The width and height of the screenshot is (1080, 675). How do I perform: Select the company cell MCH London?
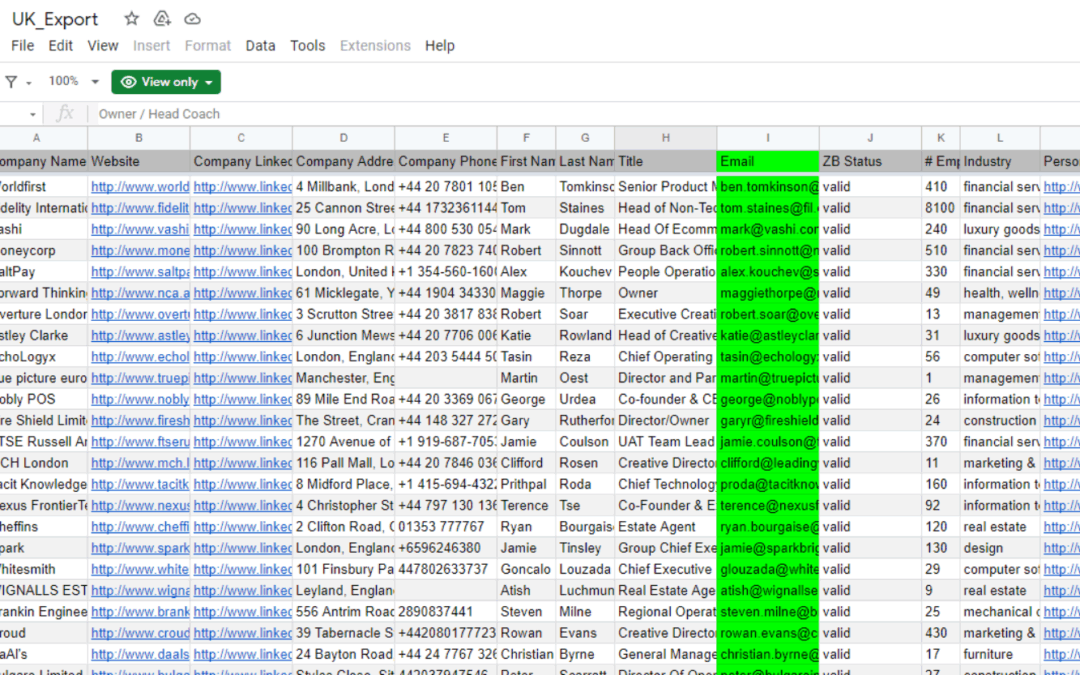click(43, 463)
